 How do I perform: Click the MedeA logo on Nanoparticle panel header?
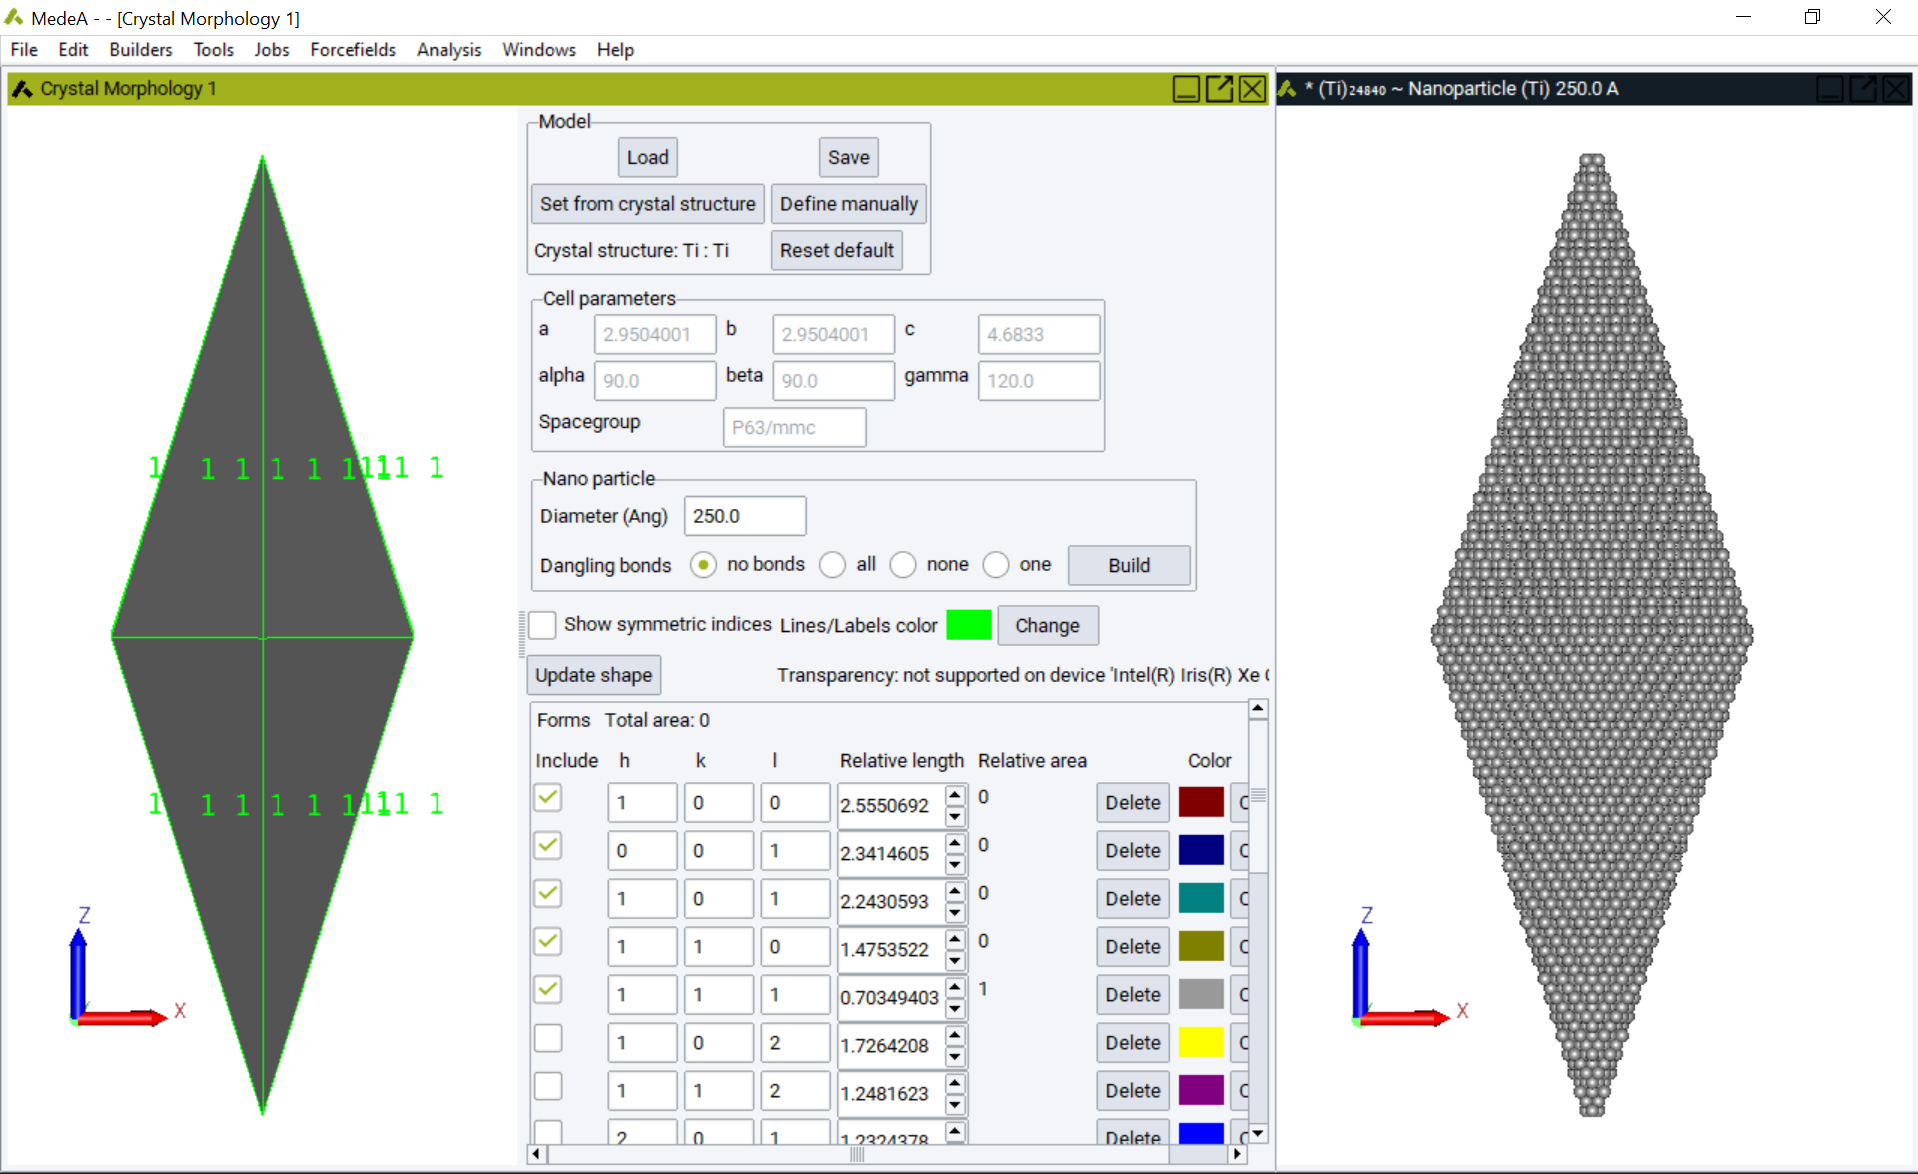1285,88
